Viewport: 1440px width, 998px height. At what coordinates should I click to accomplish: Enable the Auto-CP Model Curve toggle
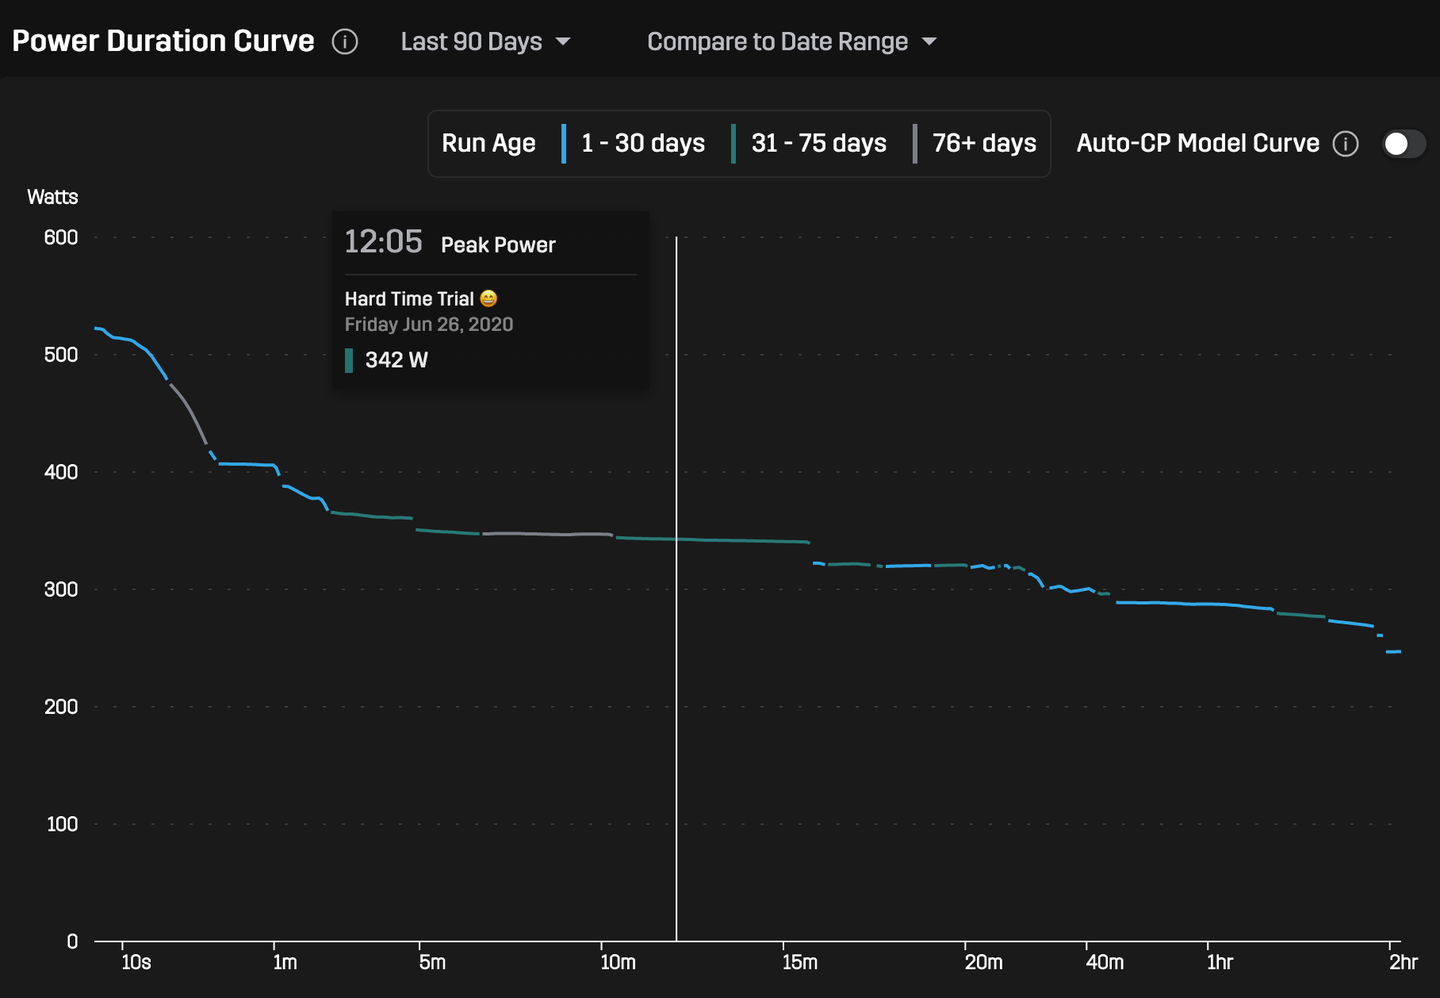click(x=1403, y=144)
